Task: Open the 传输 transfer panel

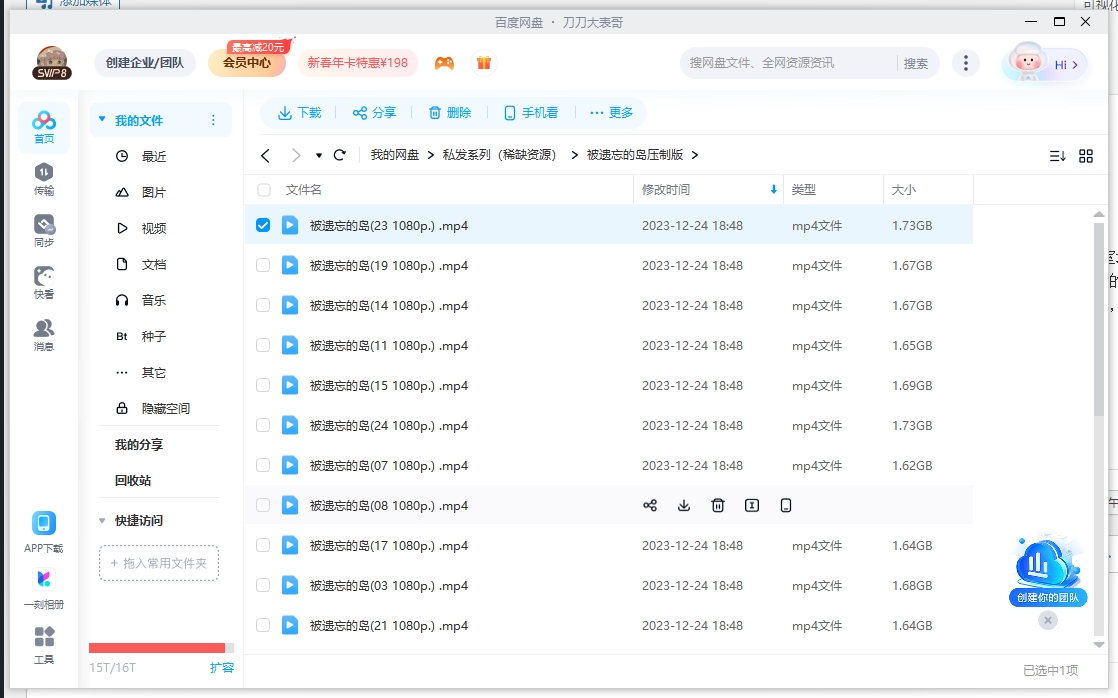Action: [44, 172]
